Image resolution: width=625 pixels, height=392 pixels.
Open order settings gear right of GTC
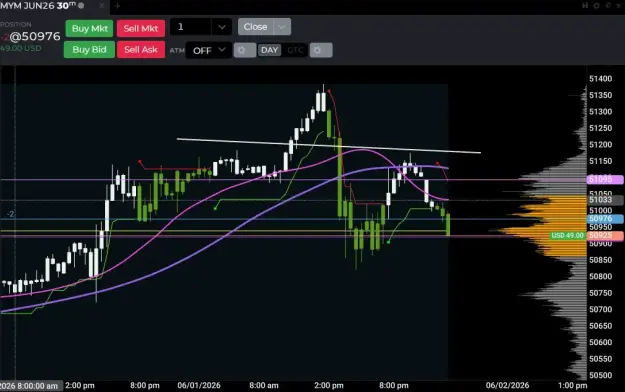tap(320, 50)
